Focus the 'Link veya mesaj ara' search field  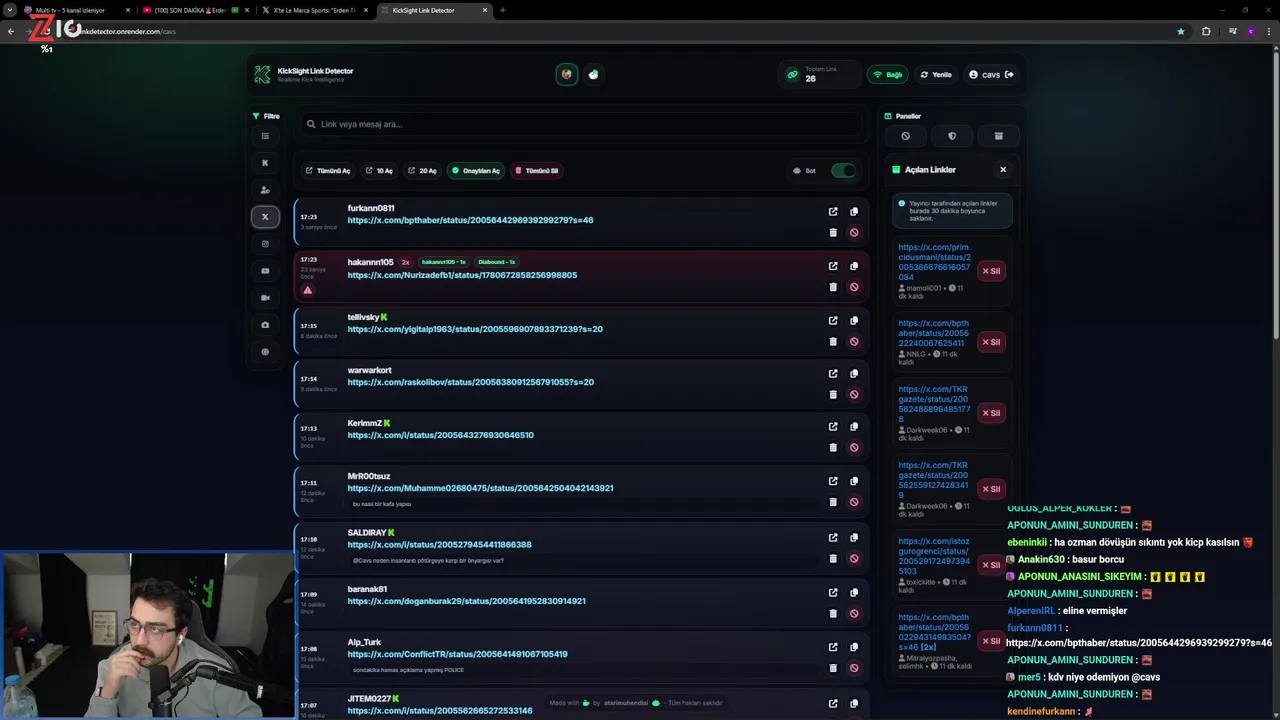(x=580, y=124)
